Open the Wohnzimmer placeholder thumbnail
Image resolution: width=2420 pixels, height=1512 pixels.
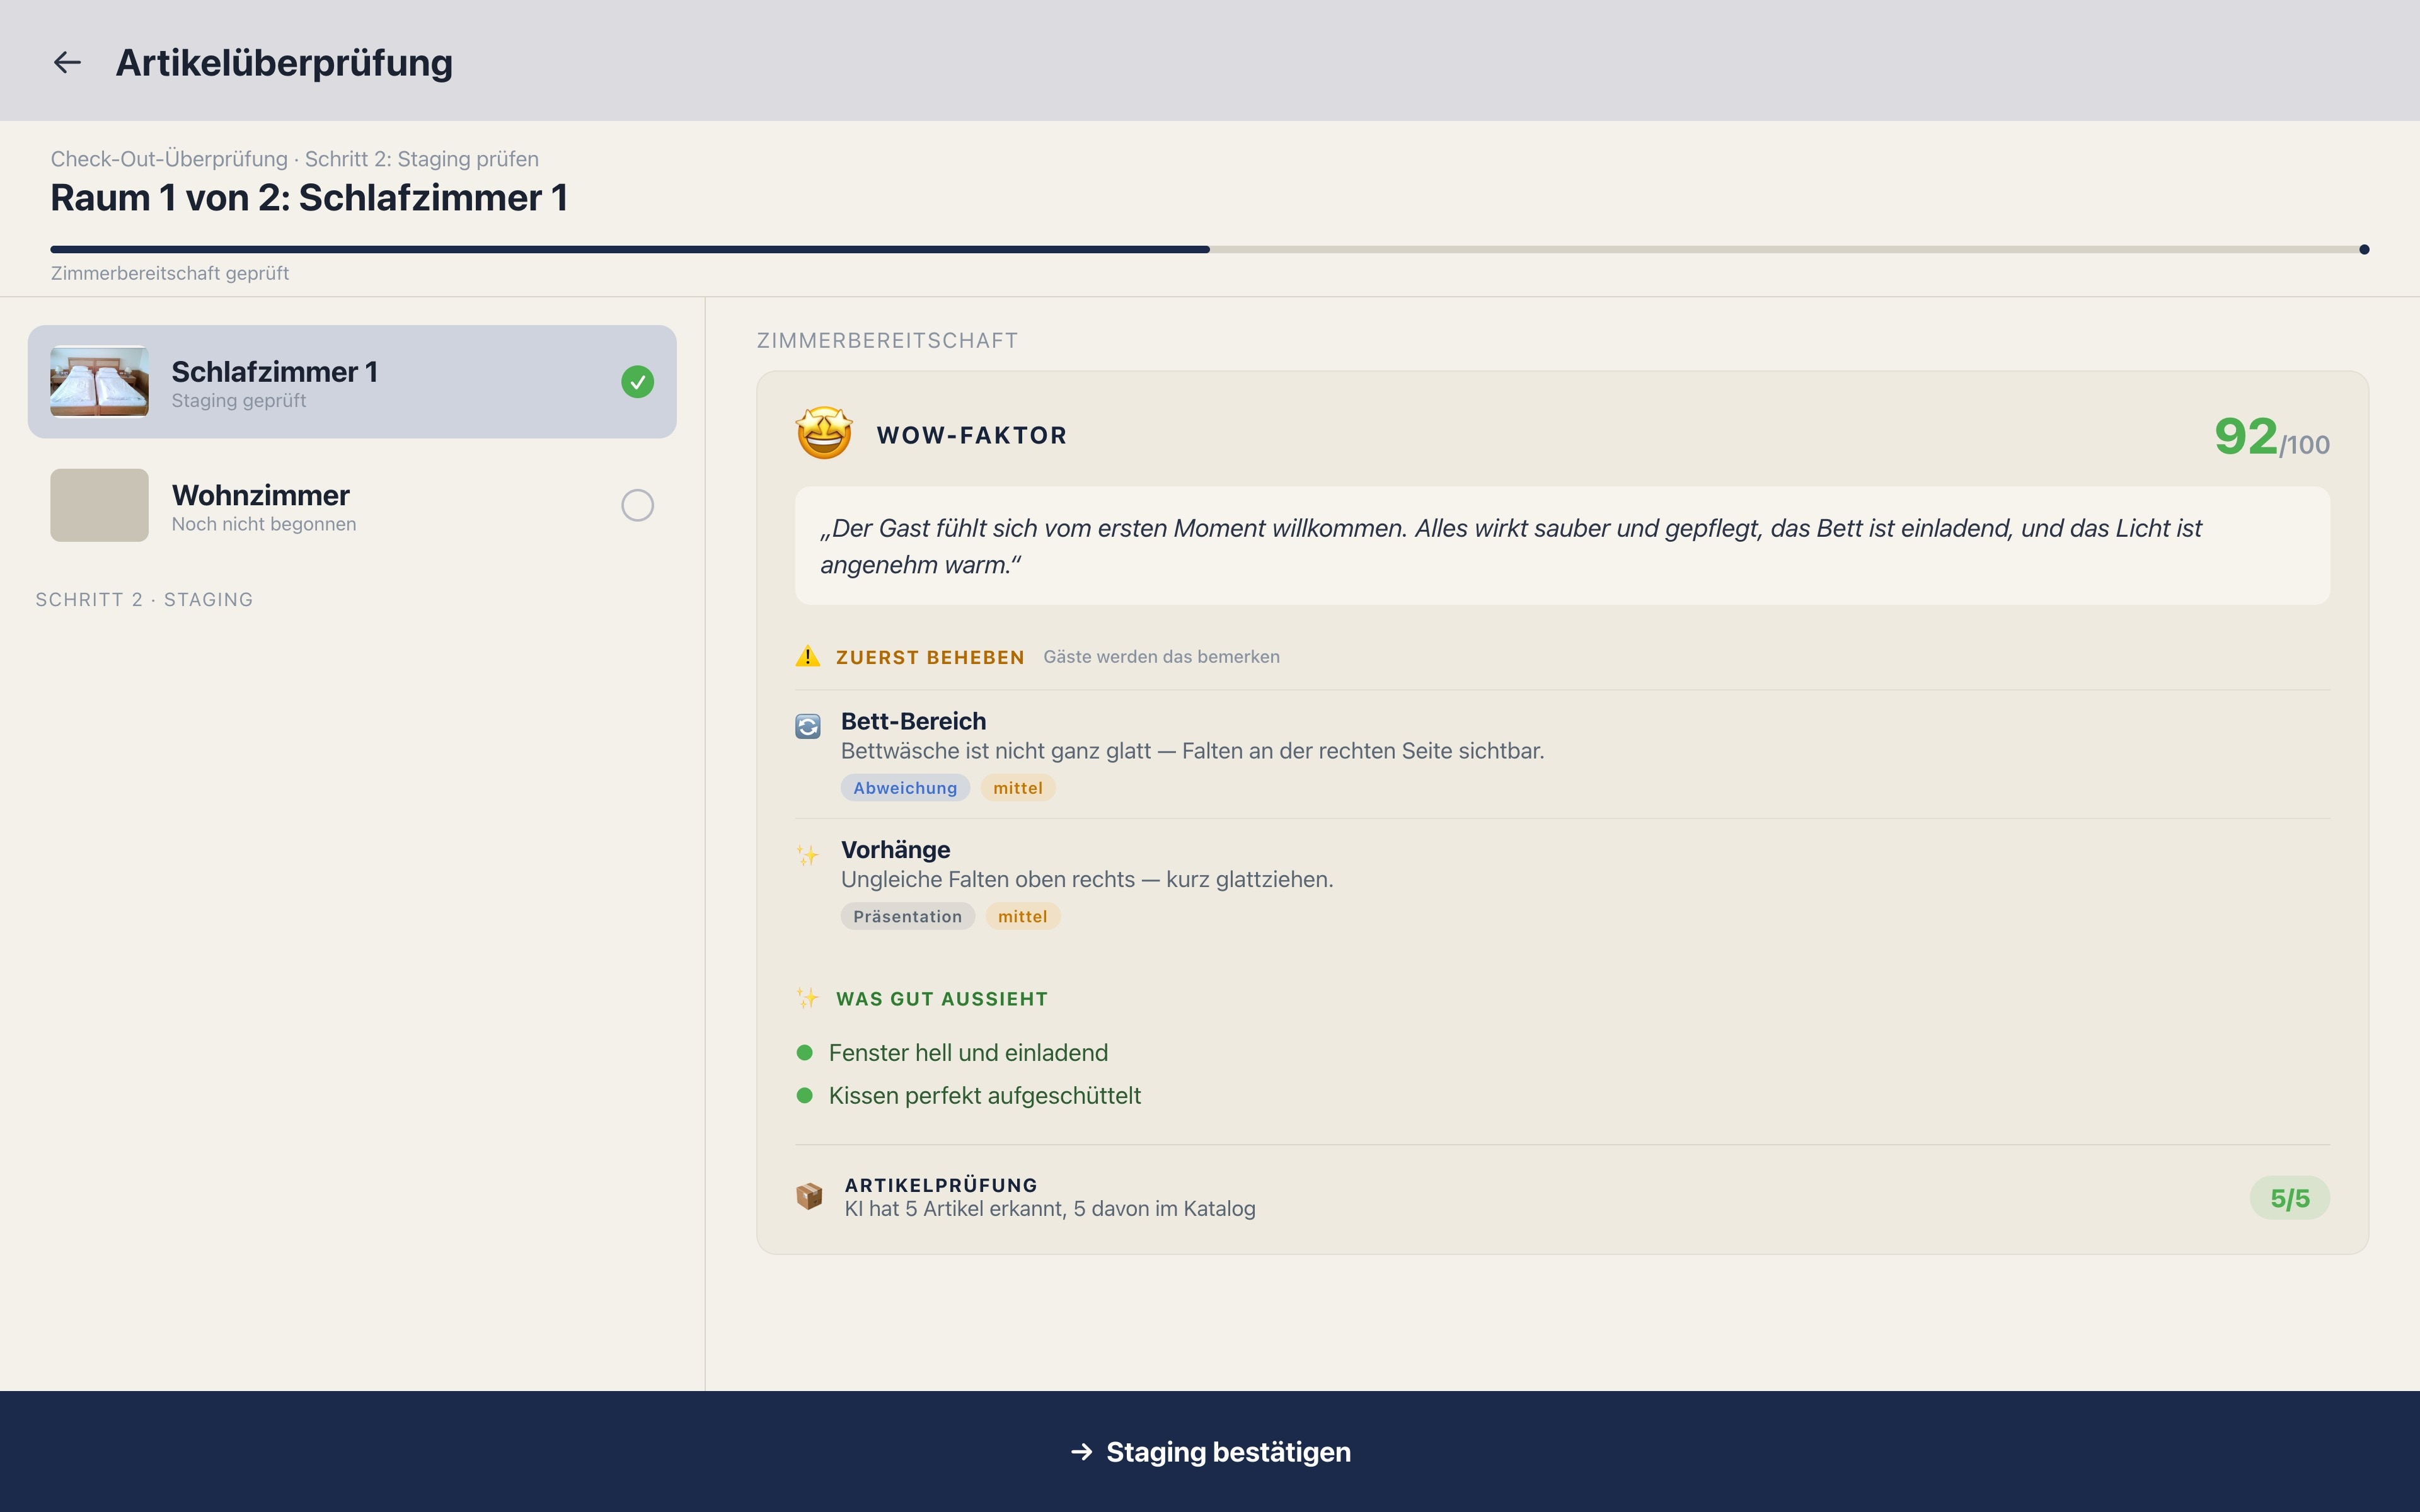click(x=99, y=505)
